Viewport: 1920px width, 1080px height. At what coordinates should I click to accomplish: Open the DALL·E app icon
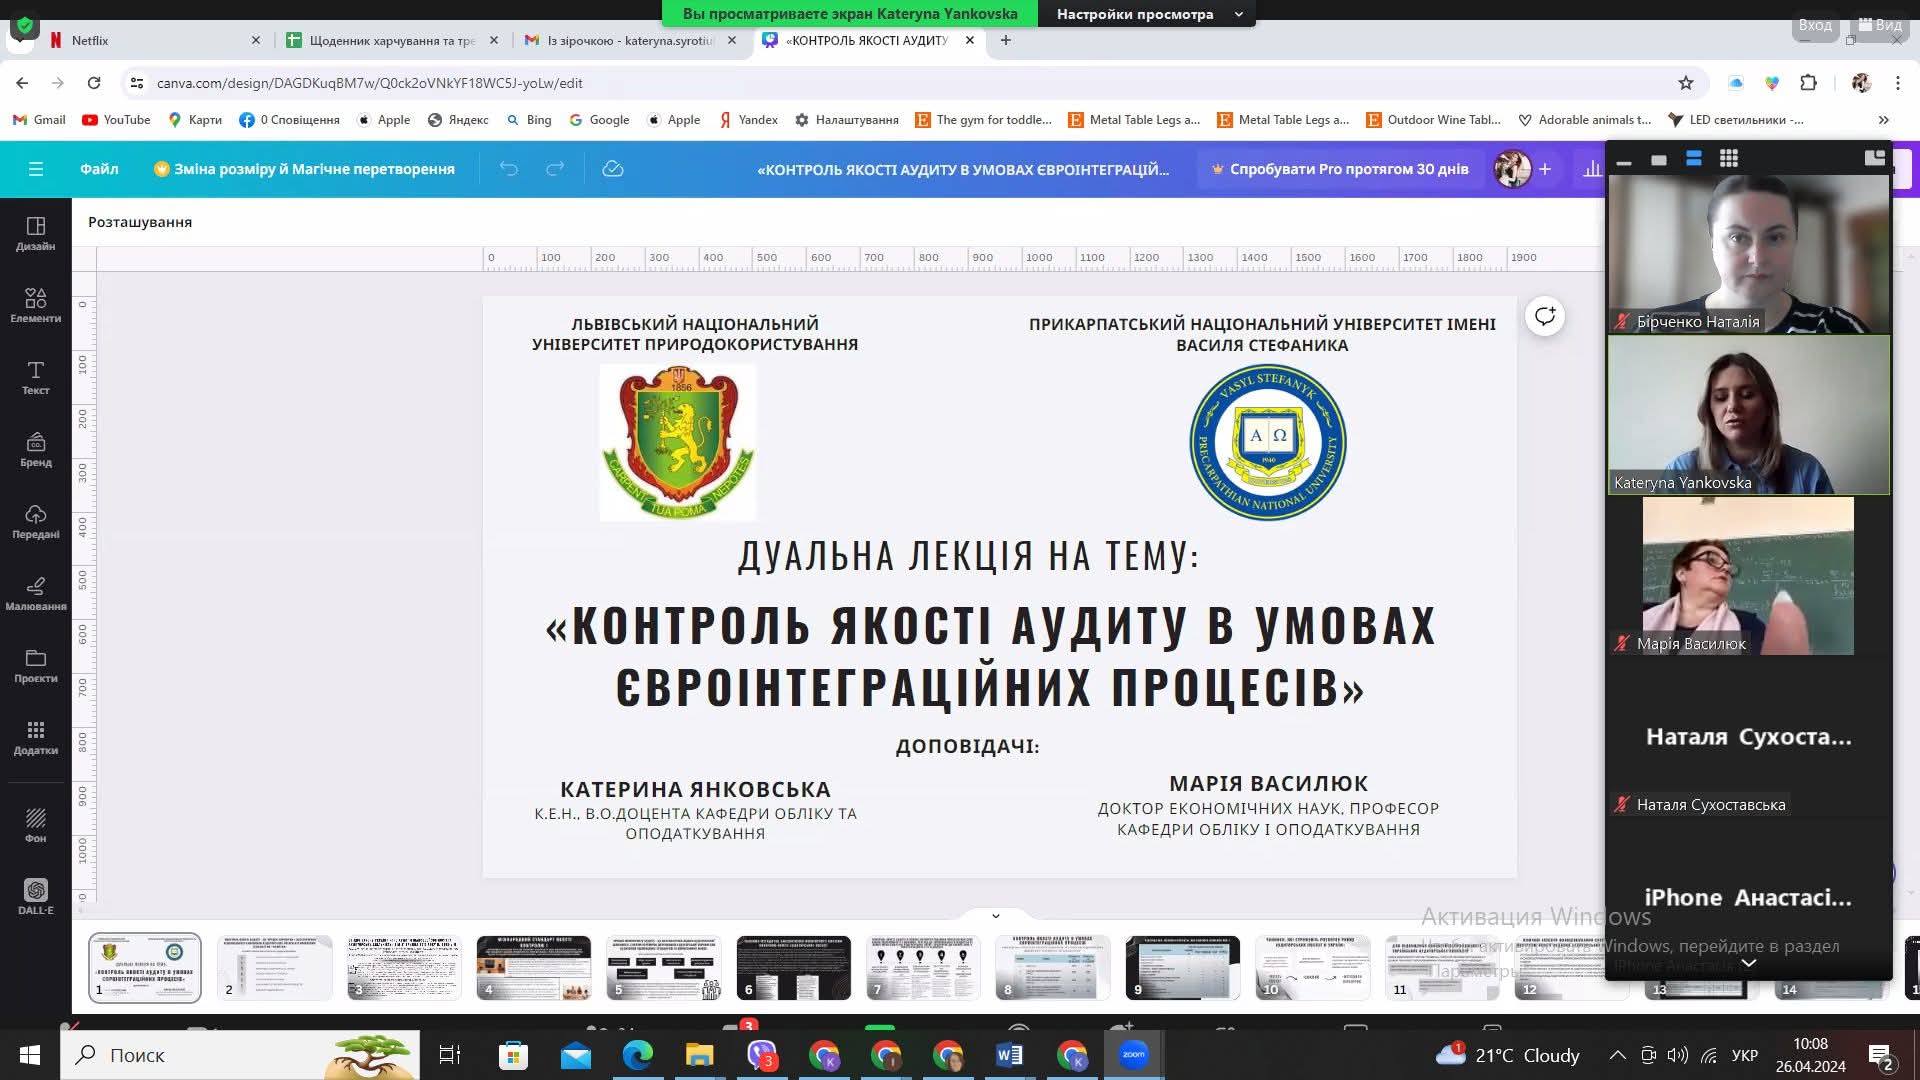(x=35, y=896)
